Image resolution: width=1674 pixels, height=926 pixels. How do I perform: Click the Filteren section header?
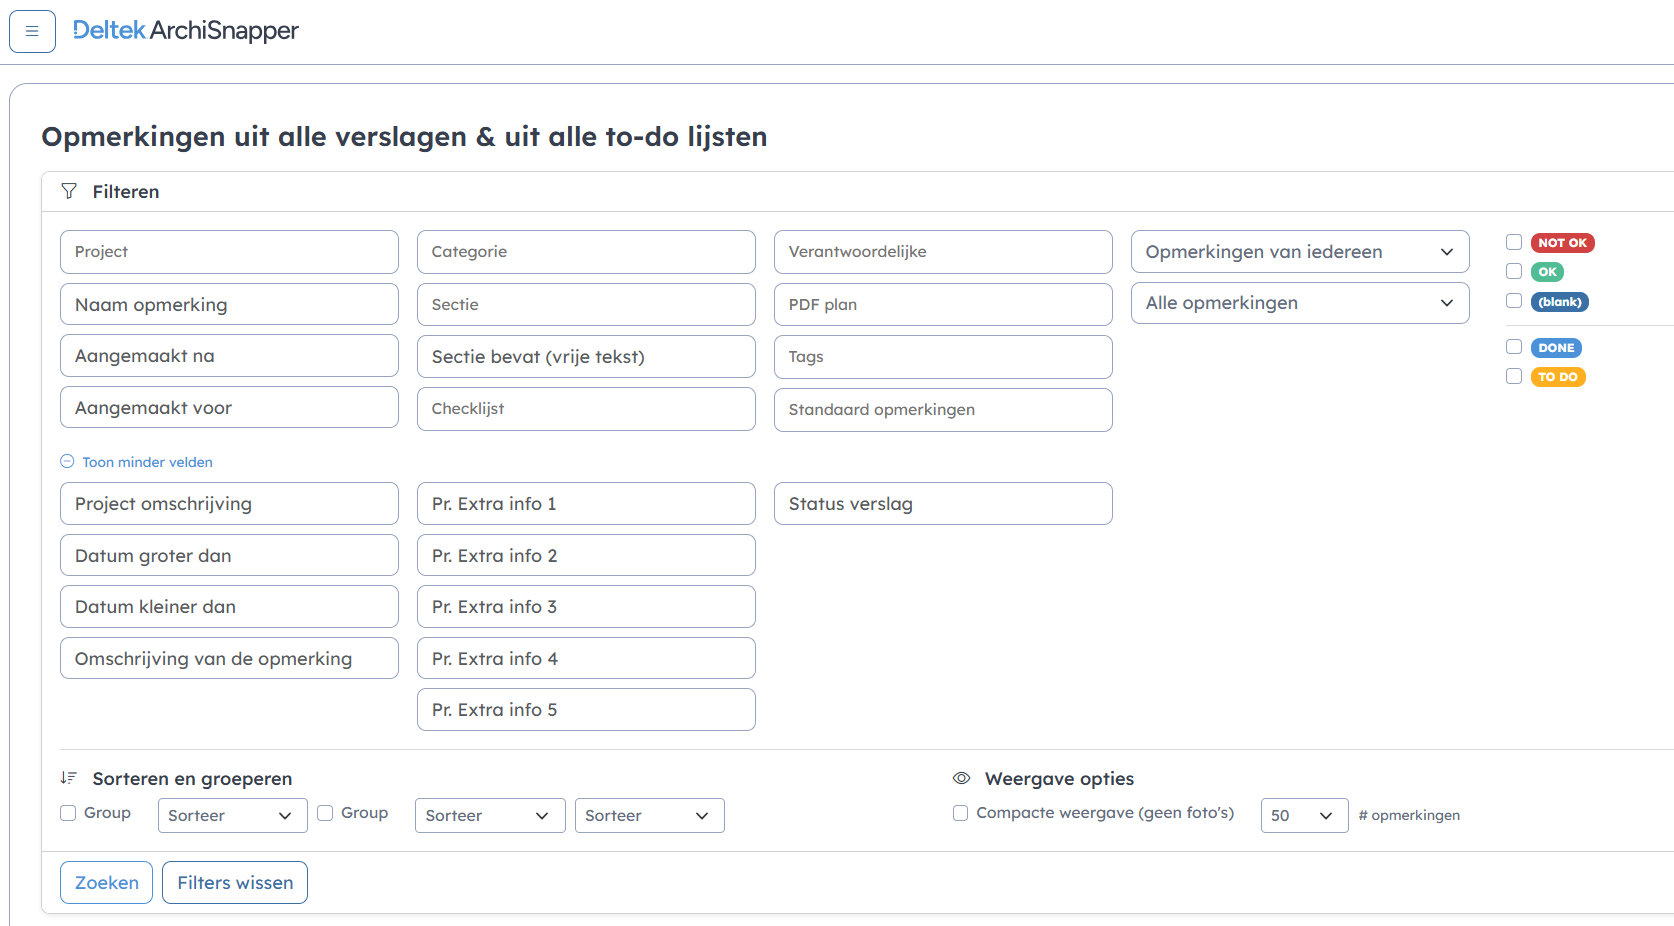126,191
